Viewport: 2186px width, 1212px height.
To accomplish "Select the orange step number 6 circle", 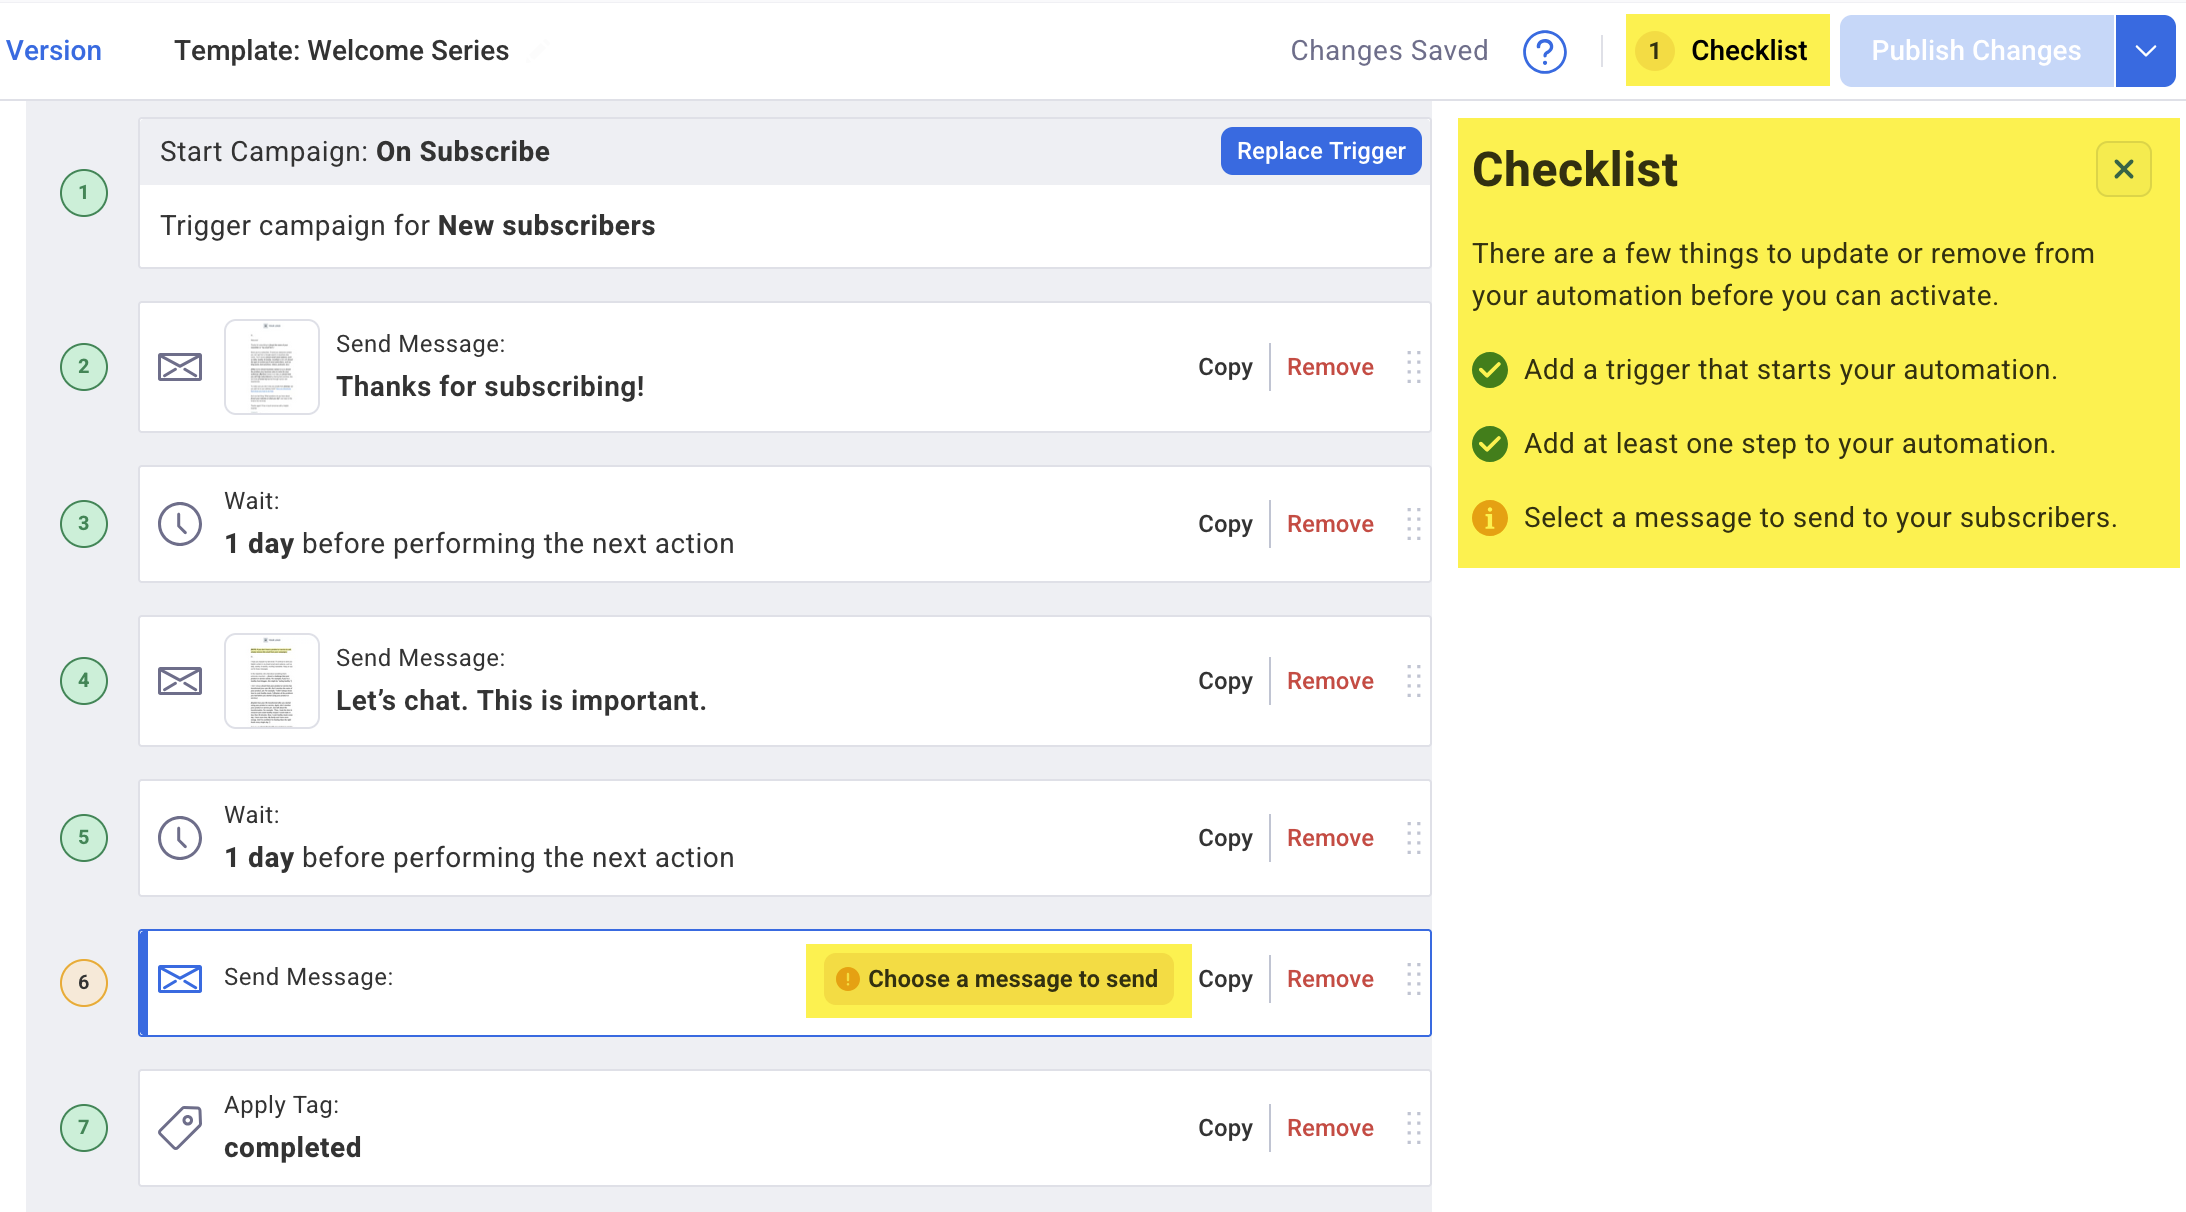I will pyautogui.click(x=84, y=983).
